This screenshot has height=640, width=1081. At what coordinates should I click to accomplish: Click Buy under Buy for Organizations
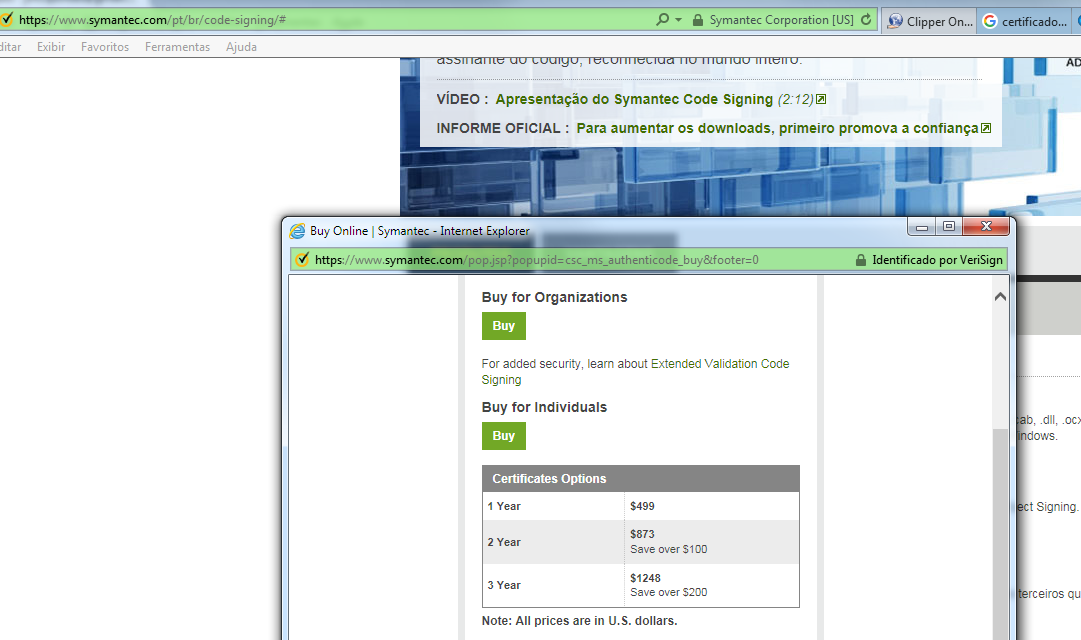503,326
